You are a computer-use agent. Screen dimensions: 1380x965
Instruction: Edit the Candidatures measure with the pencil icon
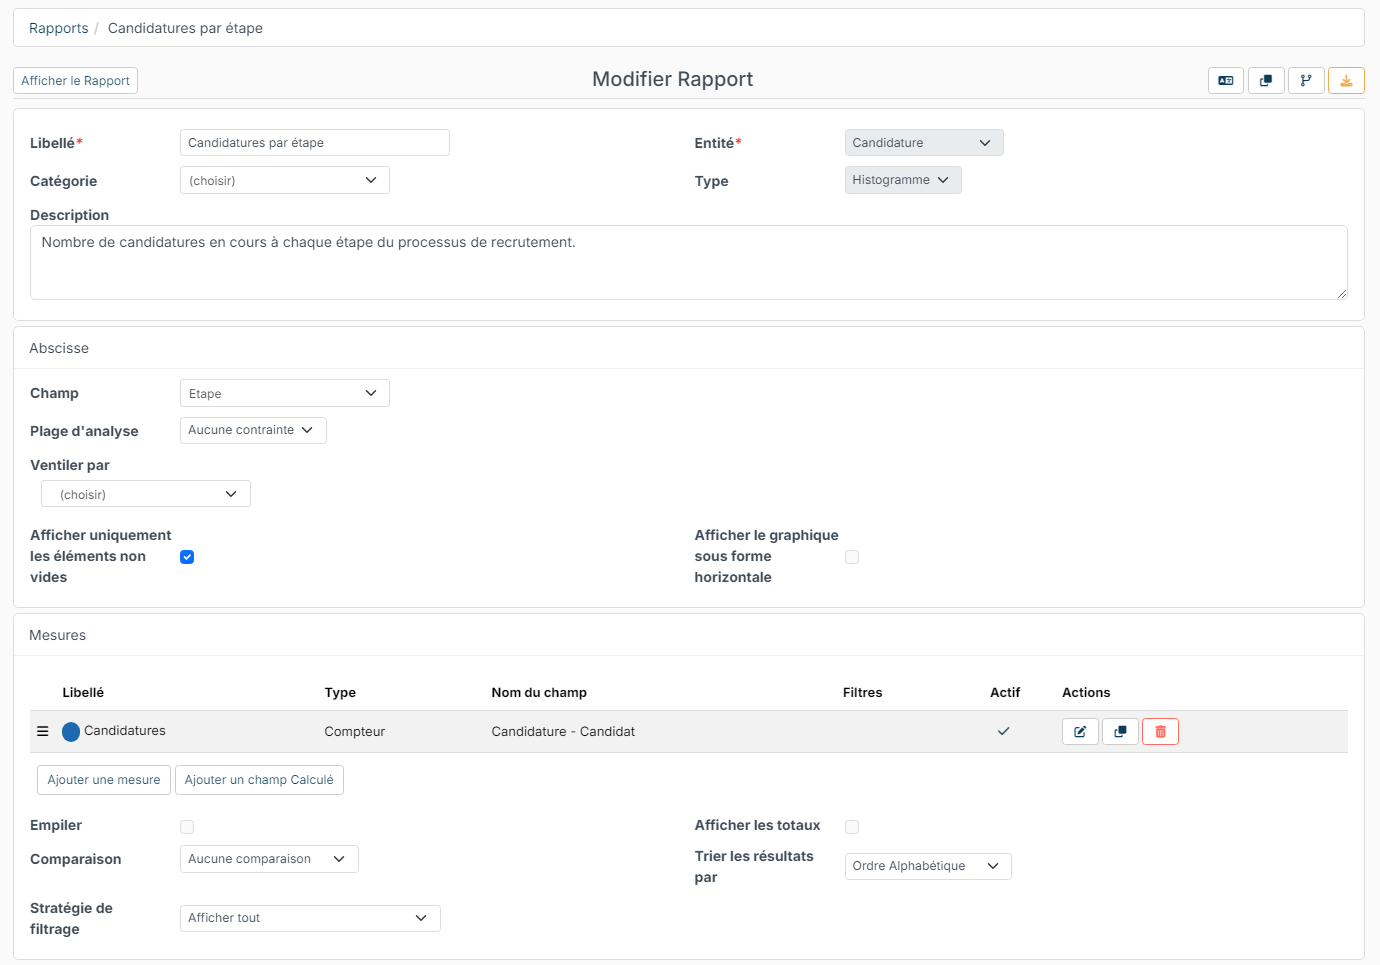(x=1080, y=732)
